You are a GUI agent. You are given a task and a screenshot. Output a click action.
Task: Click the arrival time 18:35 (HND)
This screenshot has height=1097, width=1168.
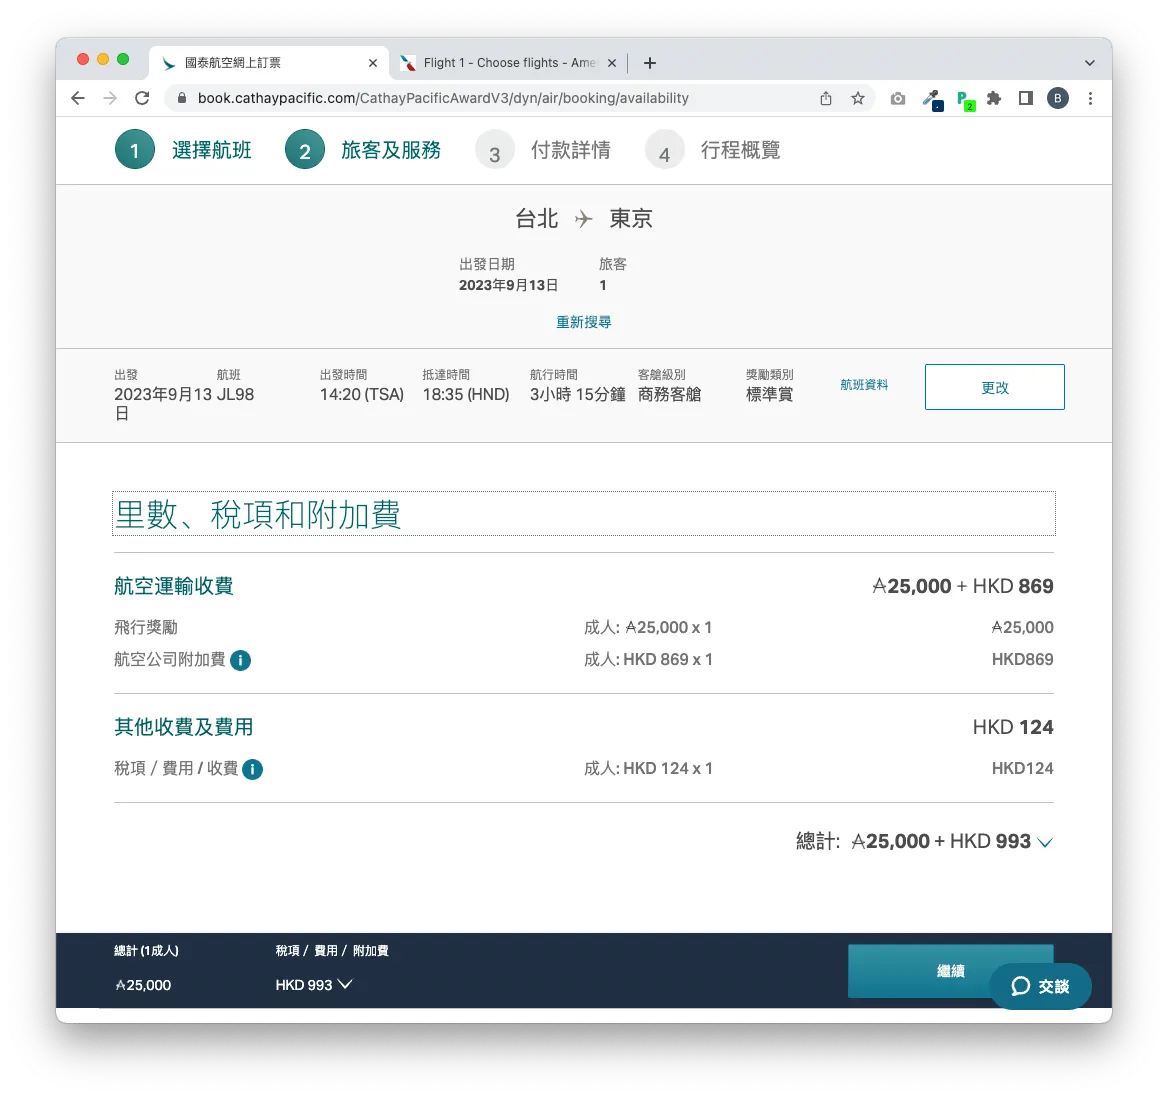[x=466, y=394]
